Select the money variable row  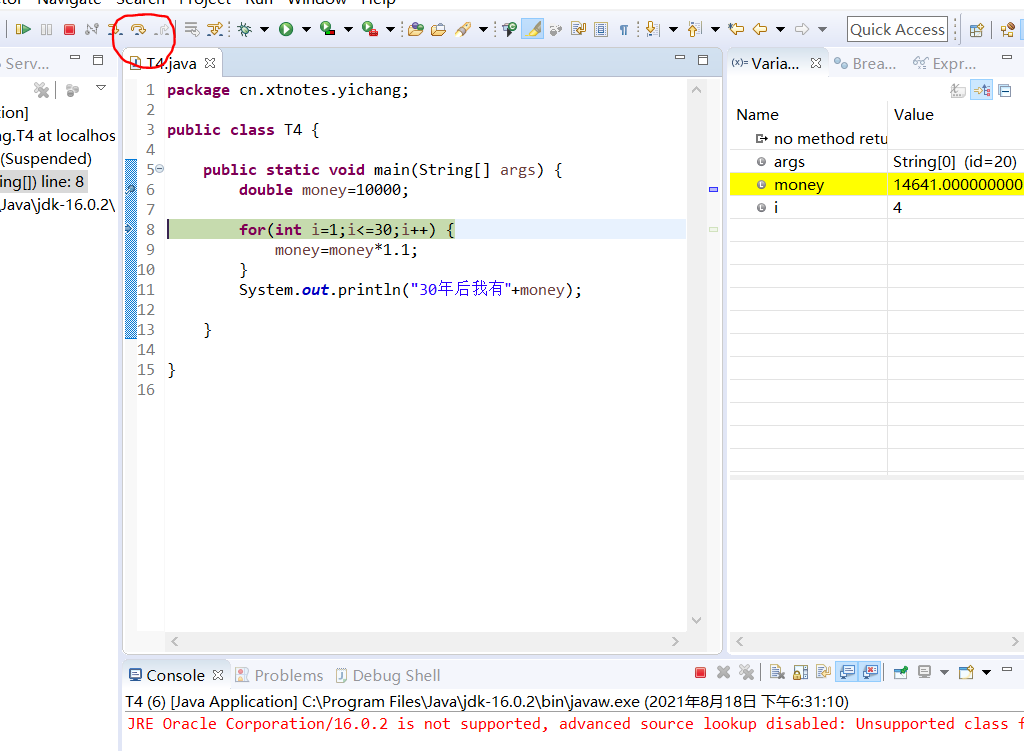pos(876,185)
